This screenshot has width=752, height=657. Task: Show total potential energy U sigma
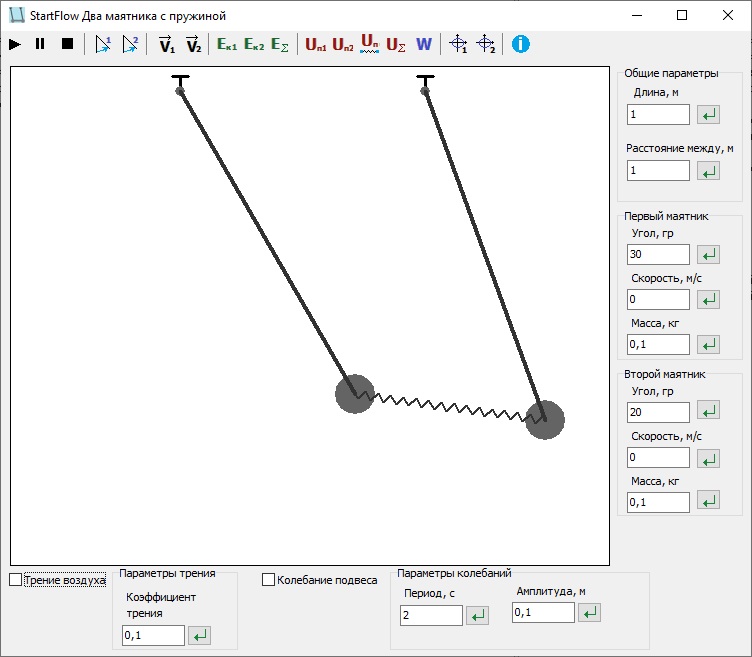[x=396, y=45]
